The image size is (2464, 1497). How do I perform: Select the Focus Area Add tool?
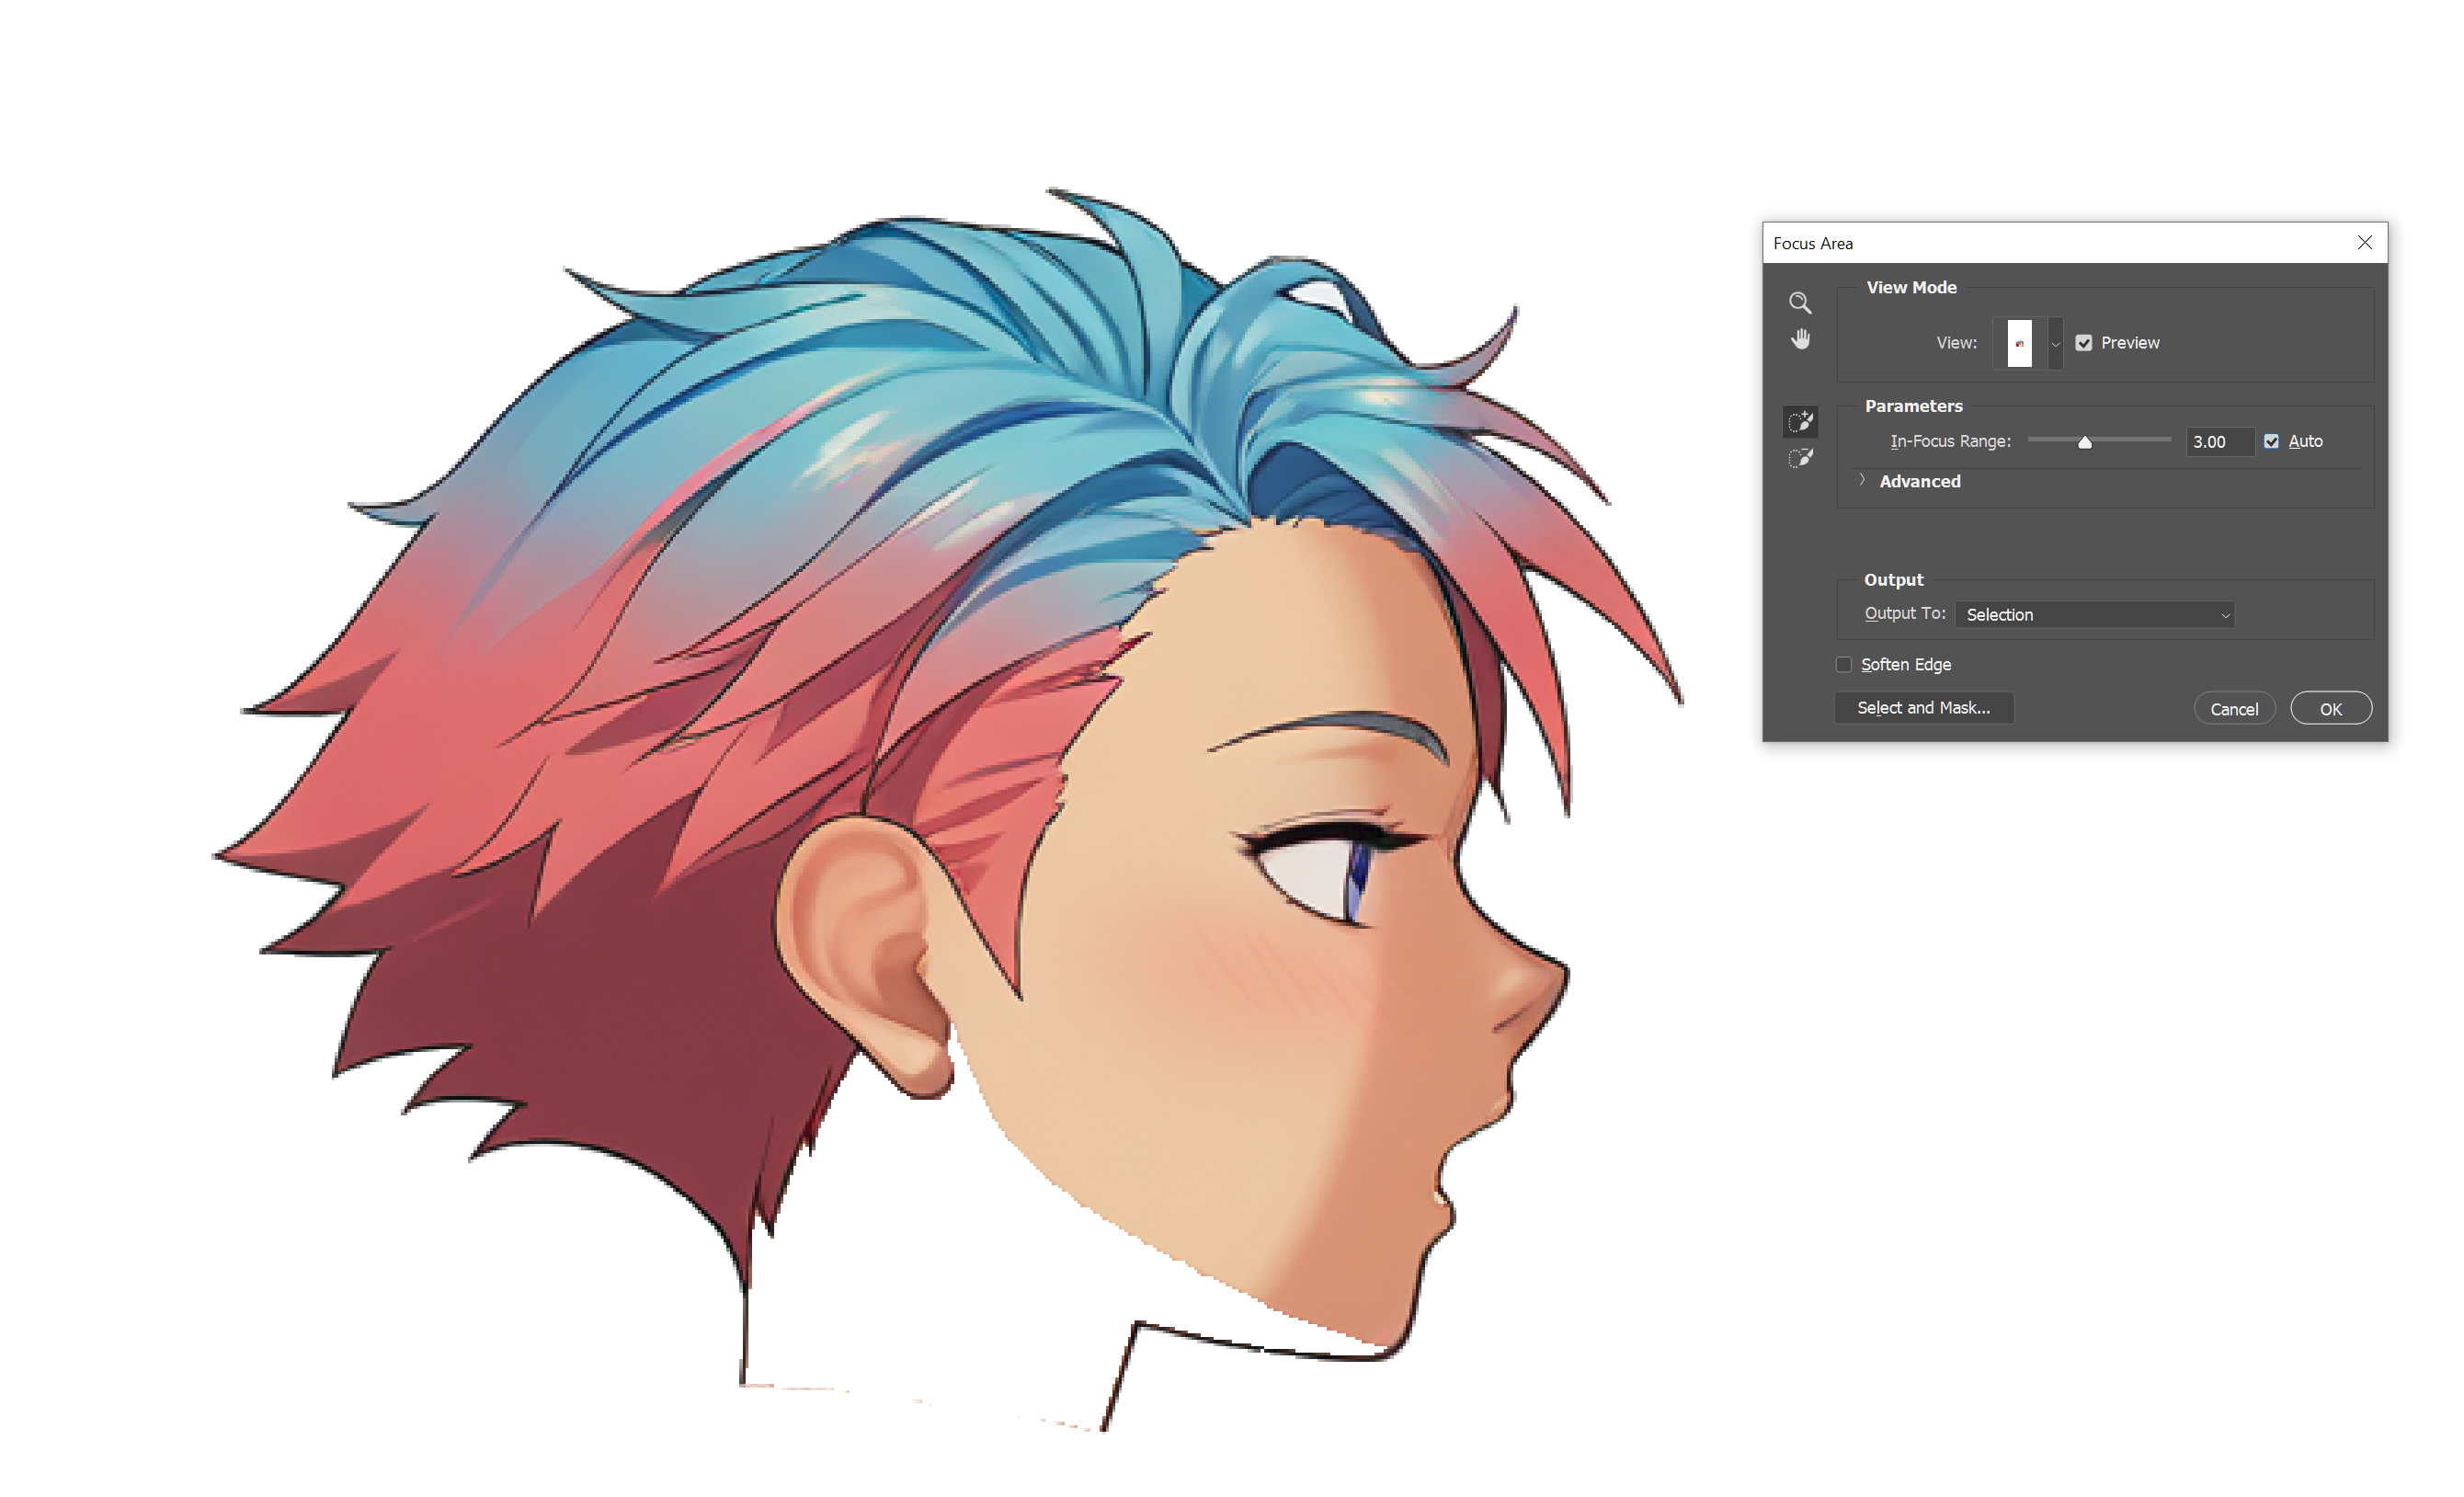coord(1800,422)
